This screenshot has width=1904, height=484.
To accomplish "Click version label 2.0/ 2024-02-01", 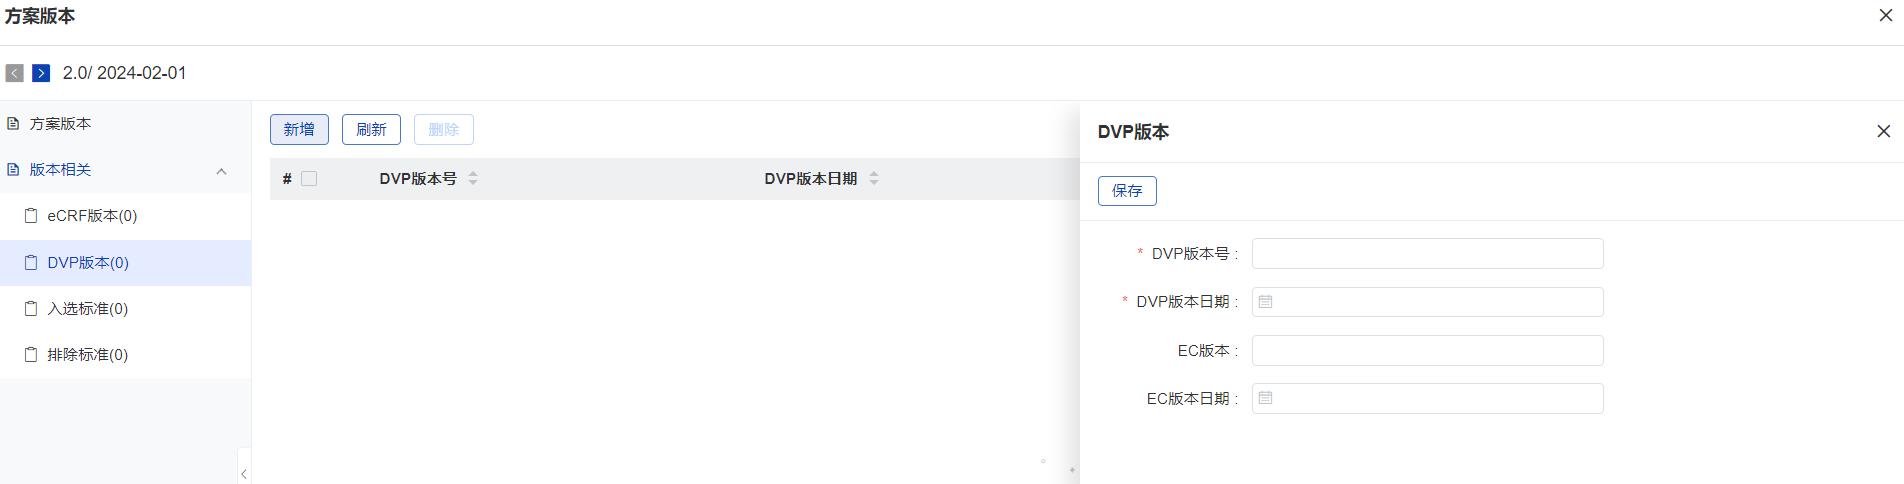I will tap(124, 73).
